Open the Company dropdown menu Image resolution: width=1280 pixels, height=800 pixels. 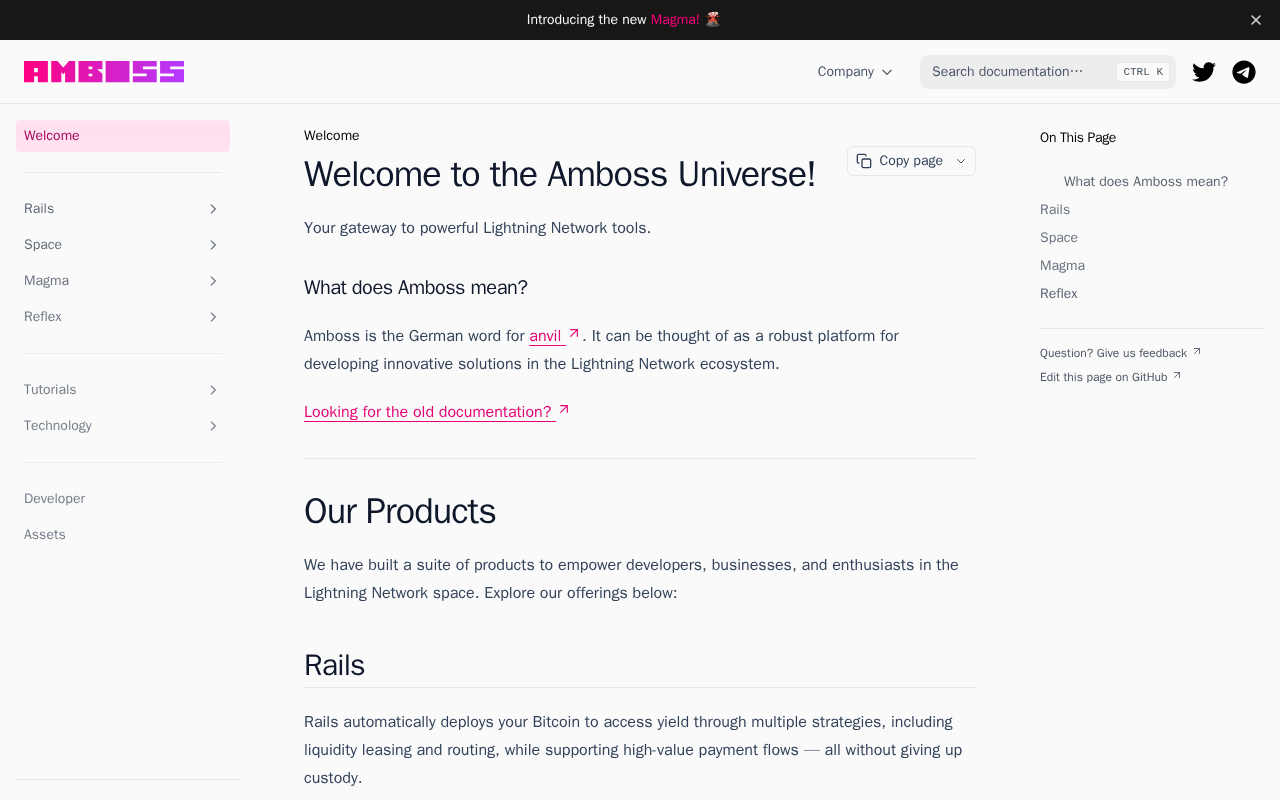(855, 72)
